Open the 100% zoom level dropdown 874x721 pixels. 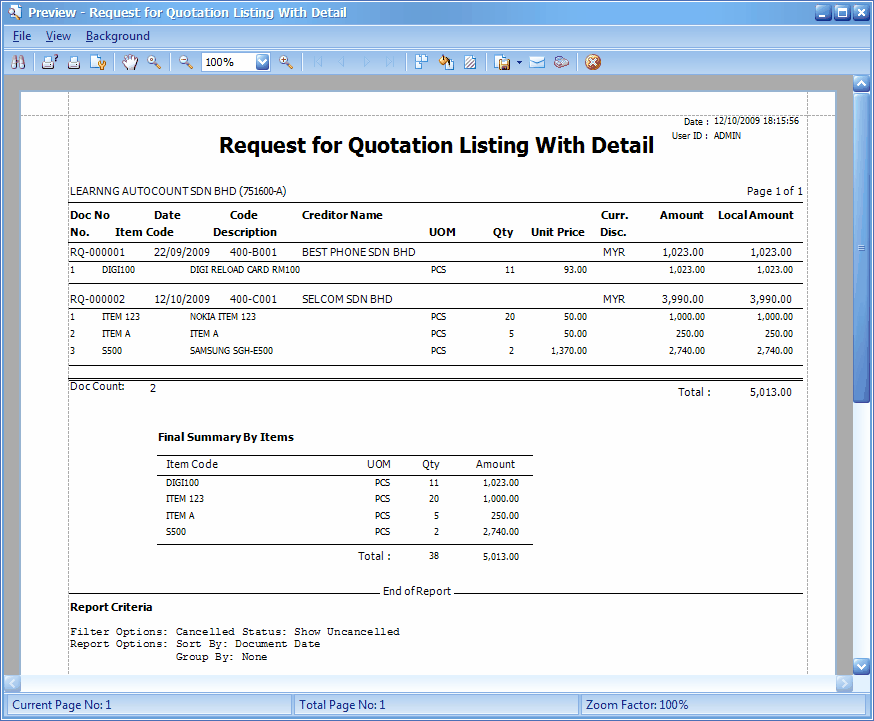pyautogui.click(x=263, y=62)
